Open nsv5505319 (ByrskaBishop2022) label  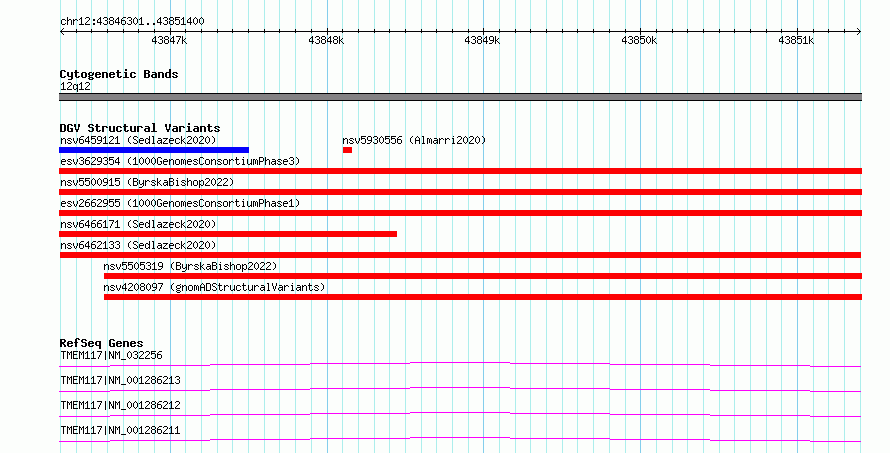click(x=190, y=266)
